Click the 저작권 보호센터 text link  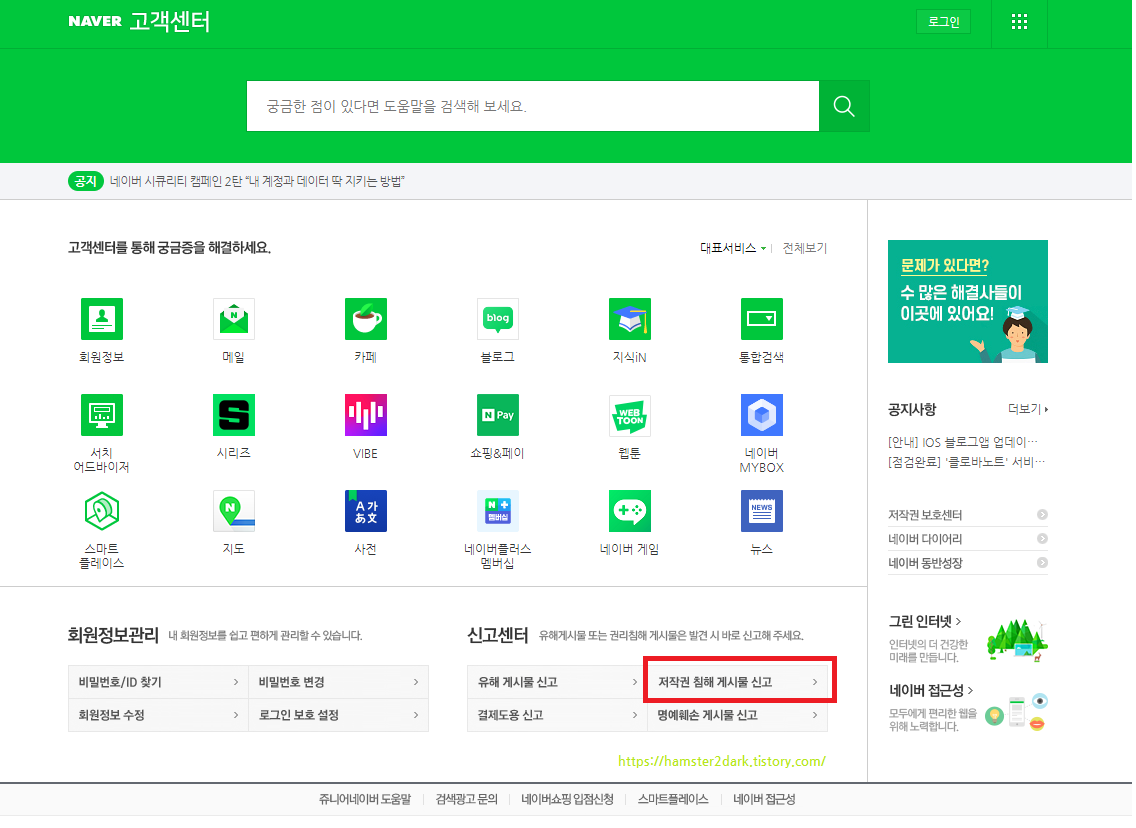click(x=925, y=516)
